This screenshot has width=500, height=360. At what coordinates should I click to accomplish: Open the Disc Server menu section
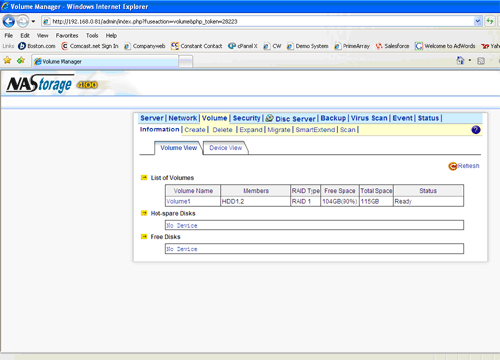[x=295, y=119]
